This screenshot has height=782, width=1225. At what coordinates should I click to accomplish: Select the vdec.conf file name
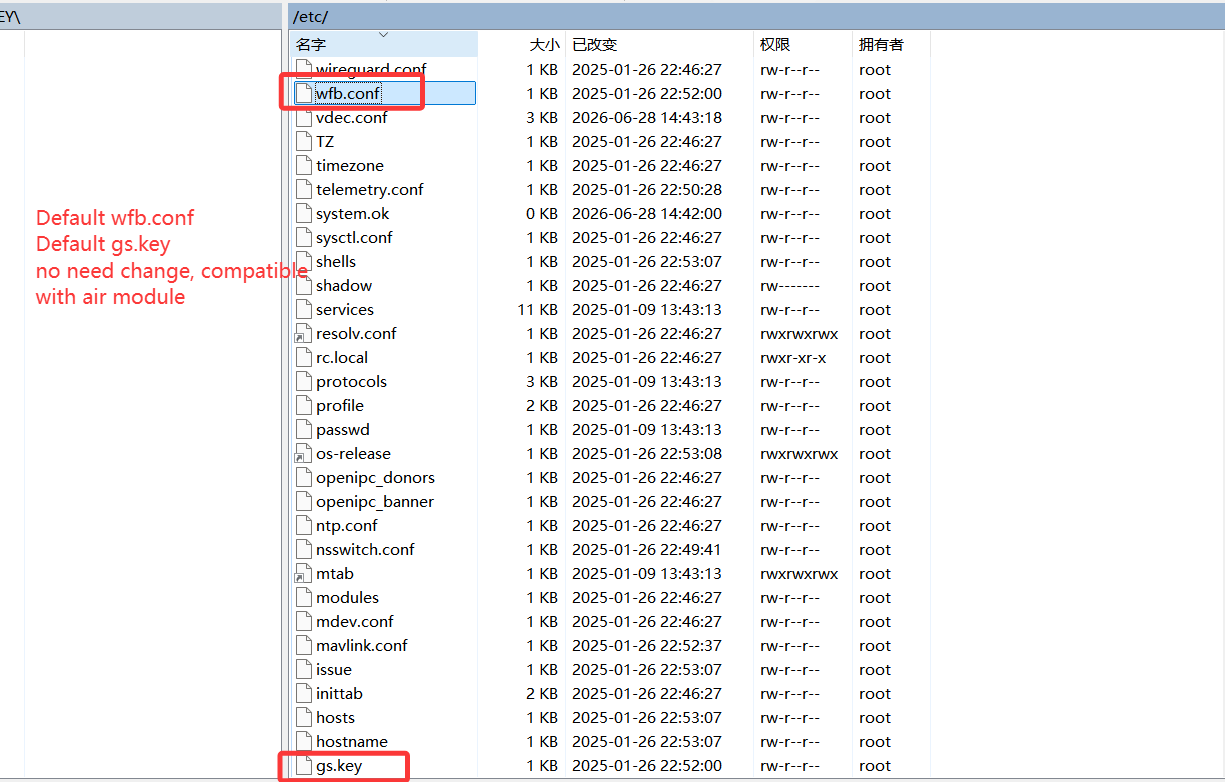tap(352, 117)
